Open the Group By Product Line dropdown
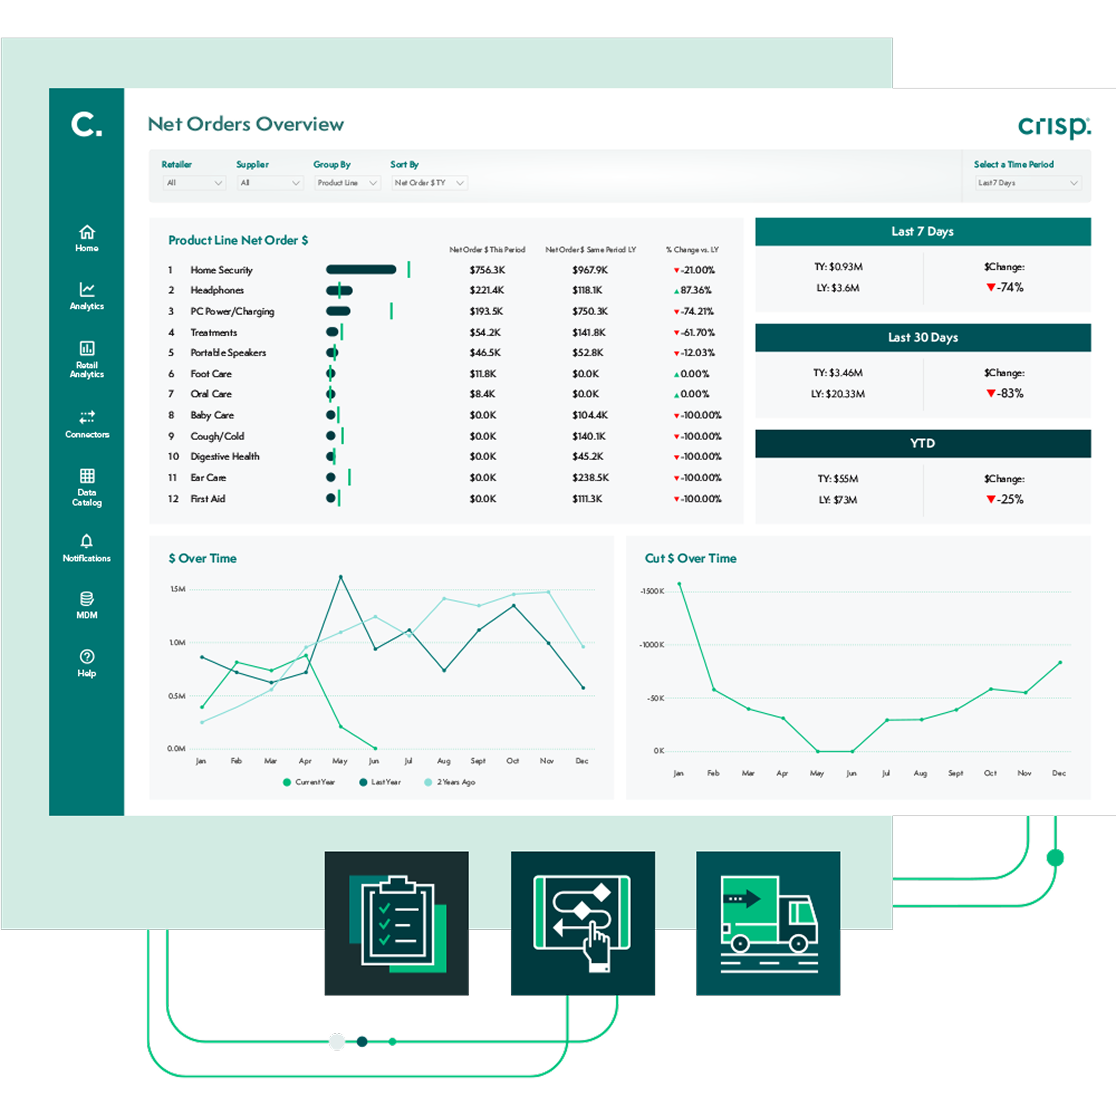 (x=347, y=183)
